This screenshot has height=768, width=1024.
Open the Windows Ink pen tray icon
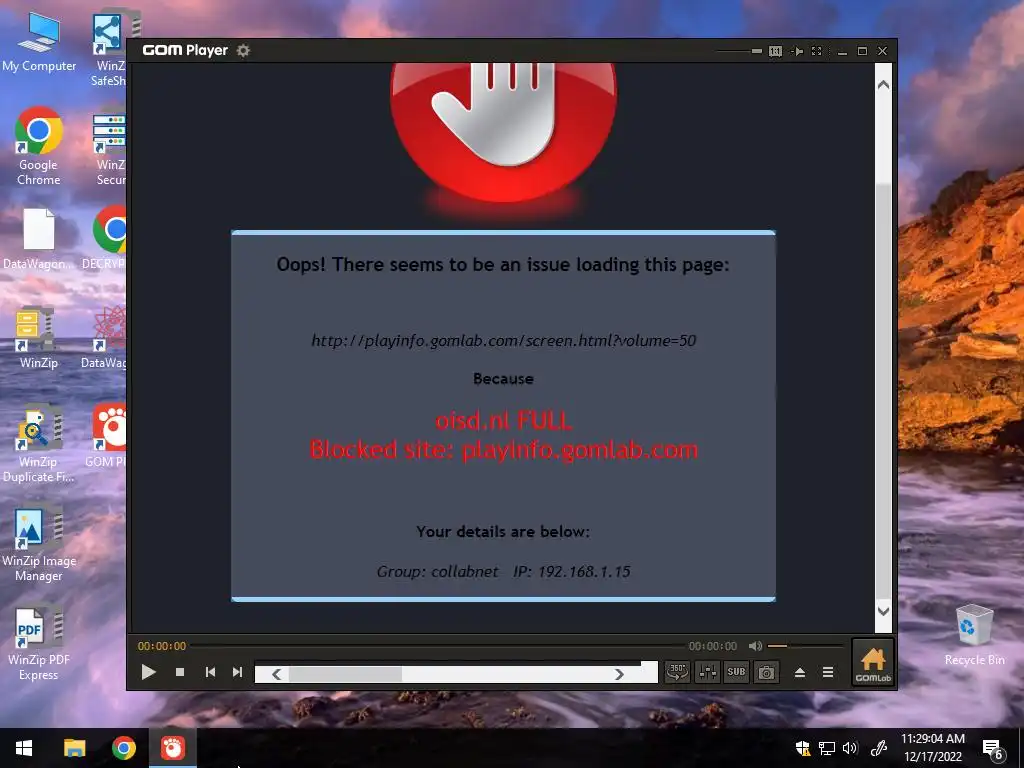879,748
